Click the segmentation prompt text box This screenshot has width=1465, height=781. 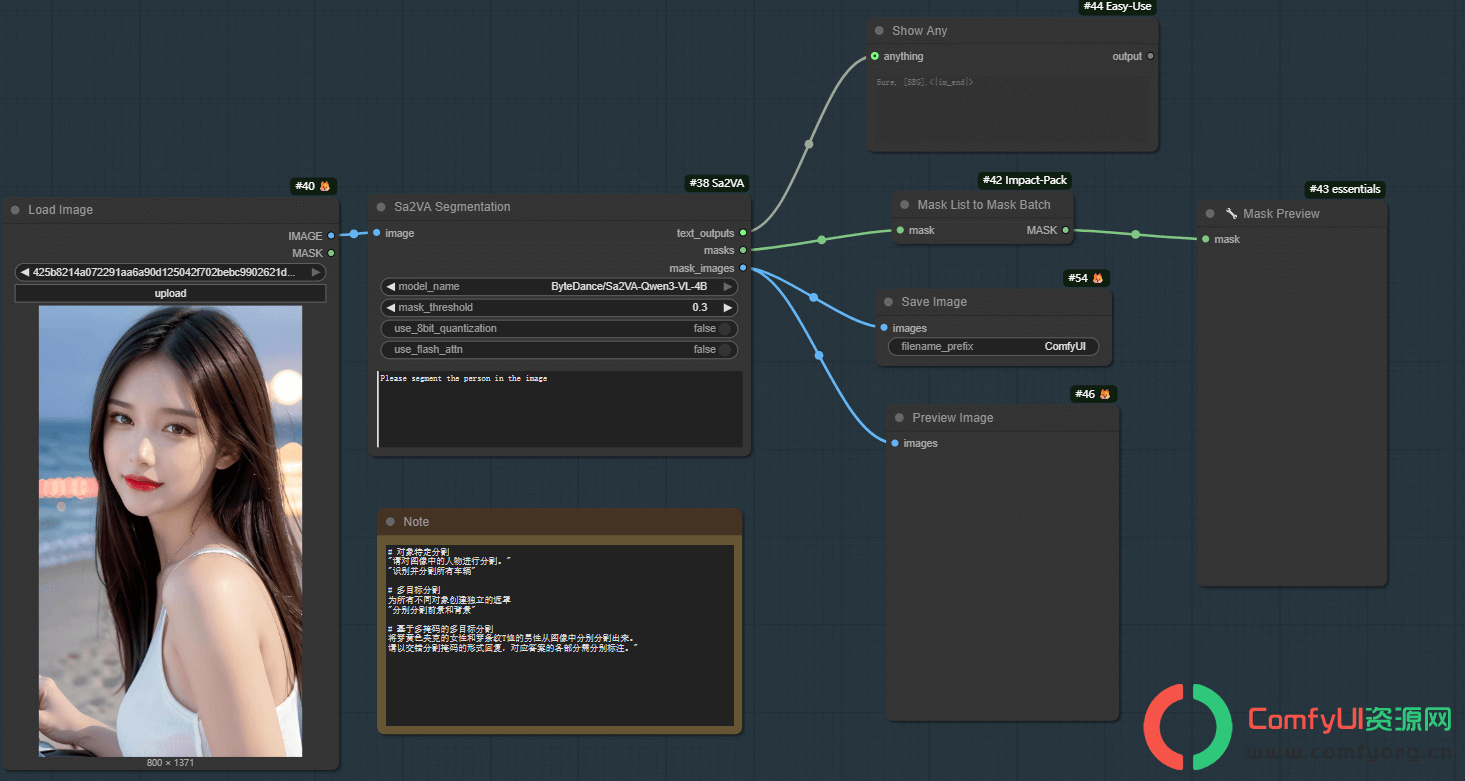(x=560, y=409)
